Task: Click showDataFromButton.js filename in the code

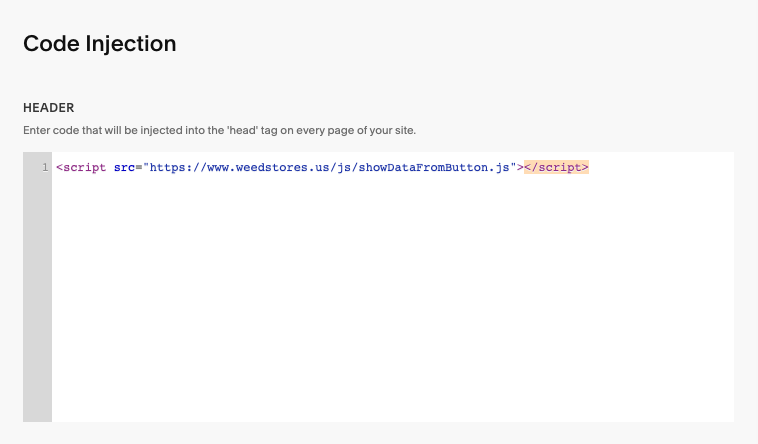Action: pyautogui.click(x=434, y=168)
